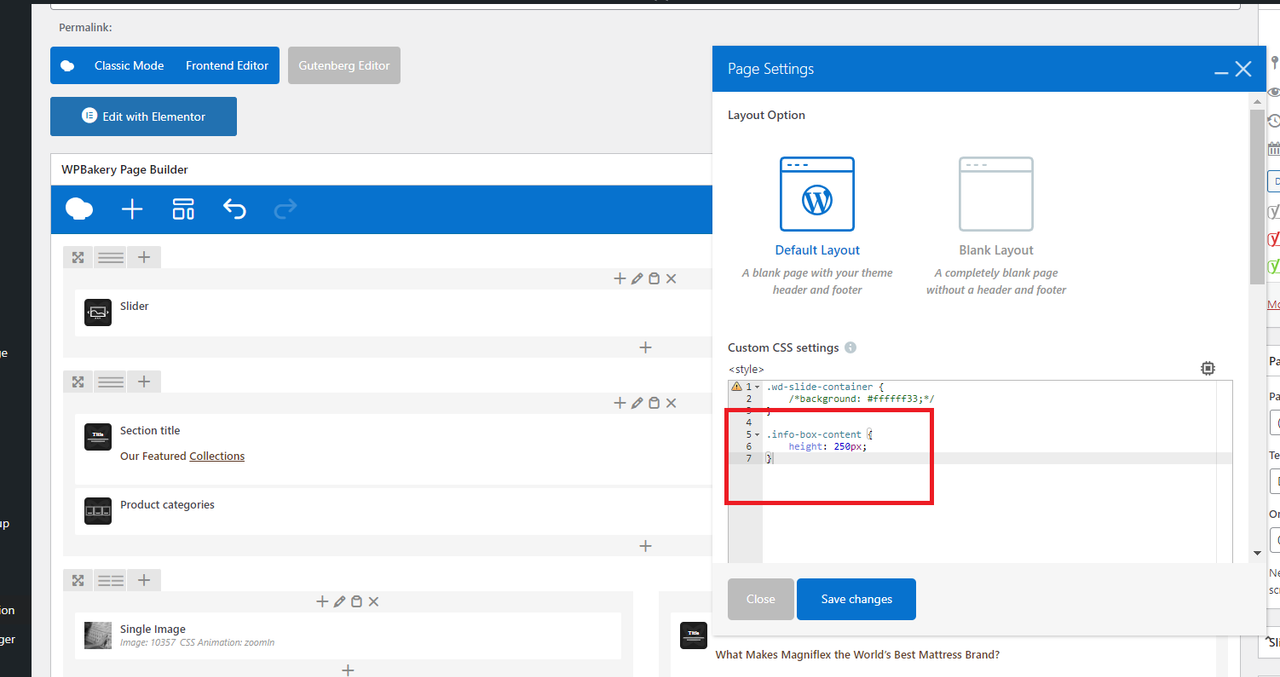Edit the Slider row using pencil icon

[x=637, y=279]
